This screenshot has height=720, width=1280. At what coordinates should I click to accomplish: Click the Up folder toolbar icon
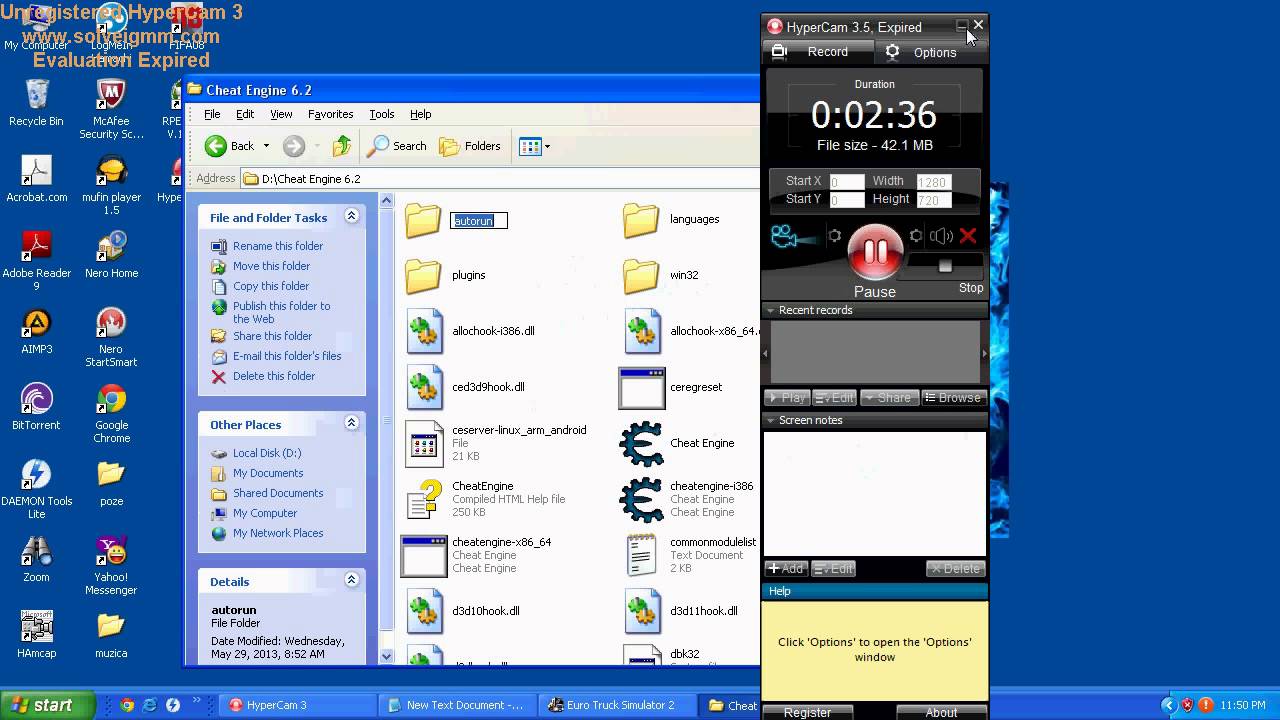click(342, 146)
